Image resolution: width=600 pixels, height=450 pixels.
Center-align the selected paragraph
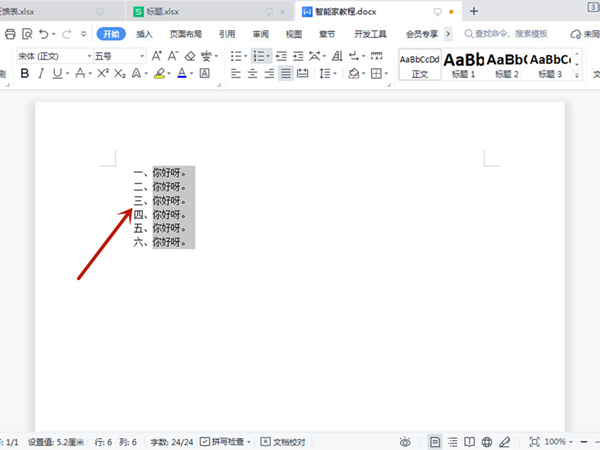[251, 74]
